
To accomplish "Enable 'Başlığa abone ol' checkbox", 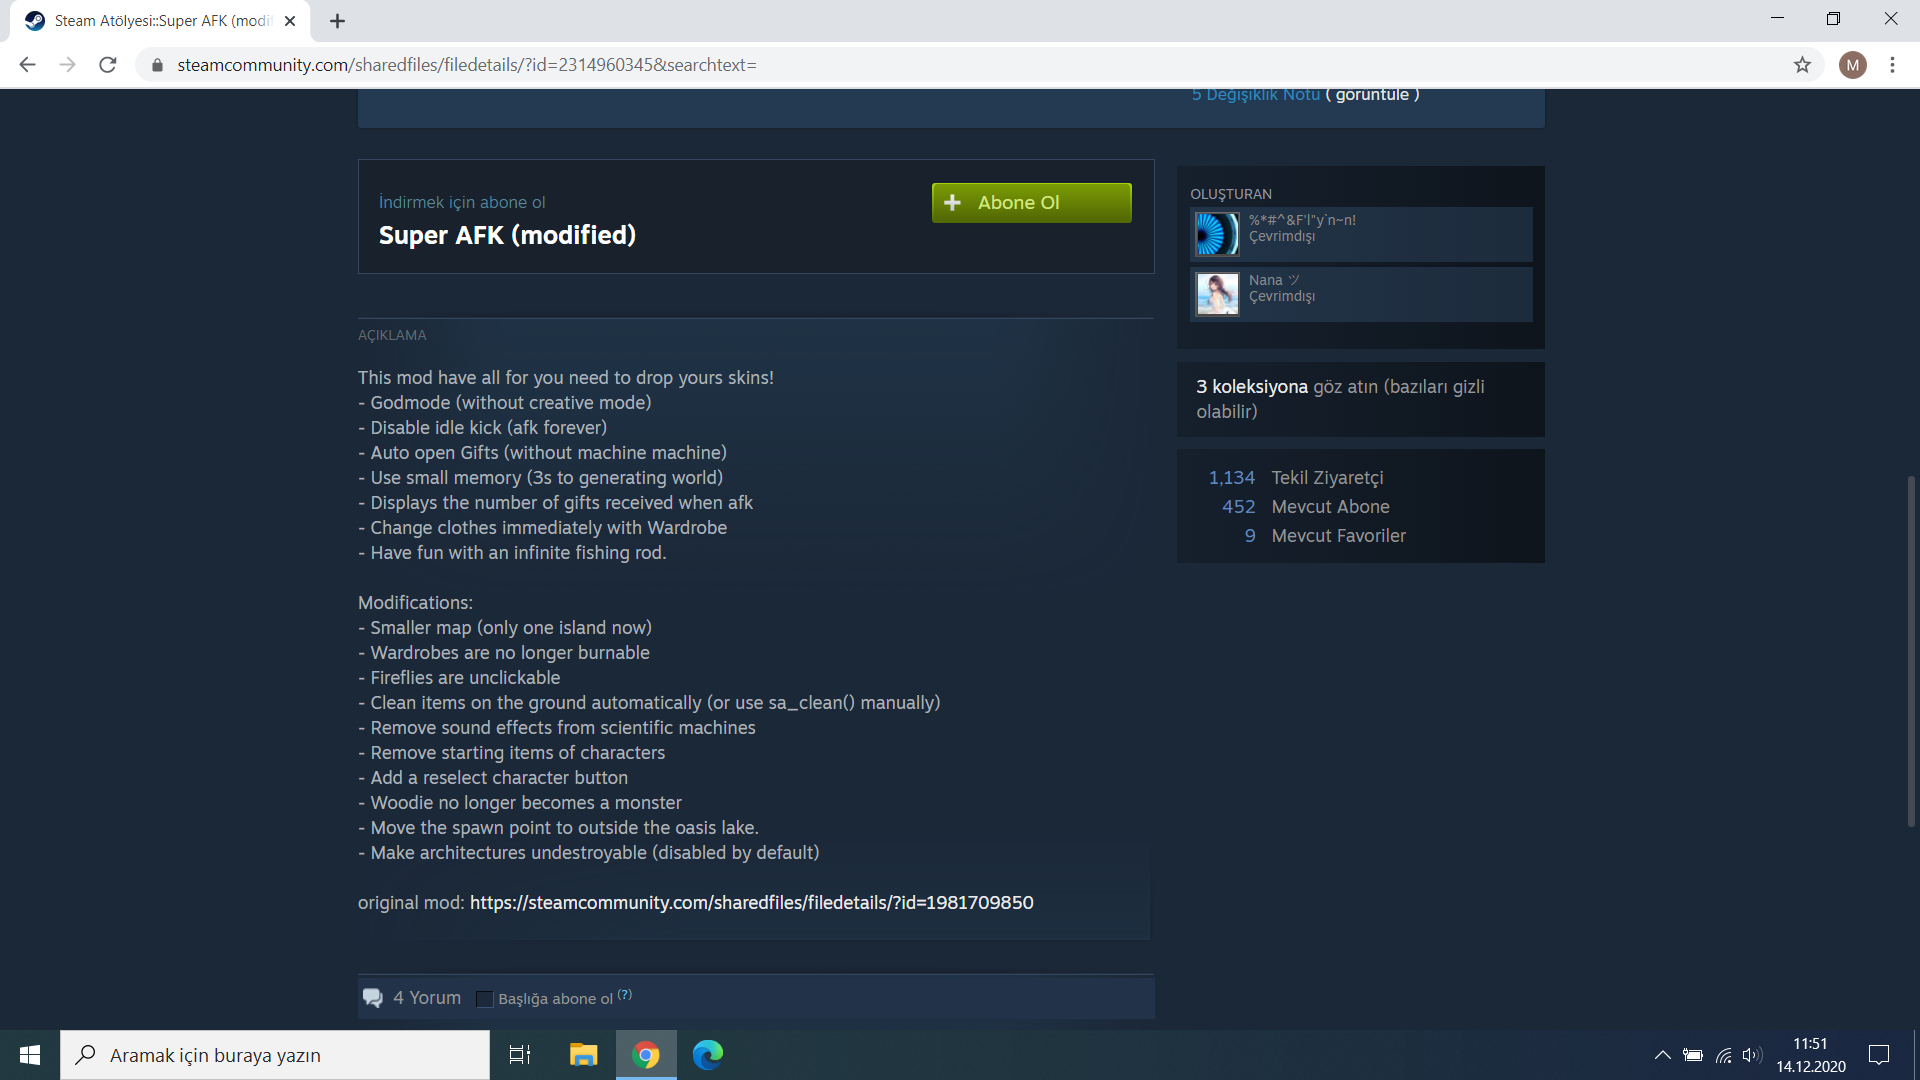I will [x=485, y=999].
